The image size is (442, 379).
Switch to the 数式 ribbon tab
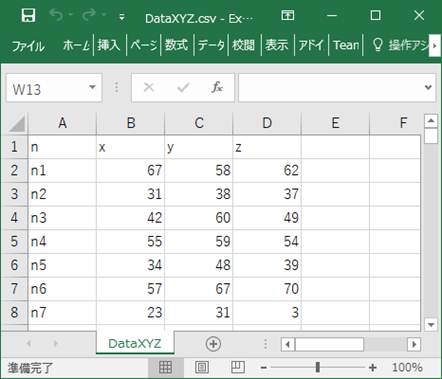click(177, 45)
